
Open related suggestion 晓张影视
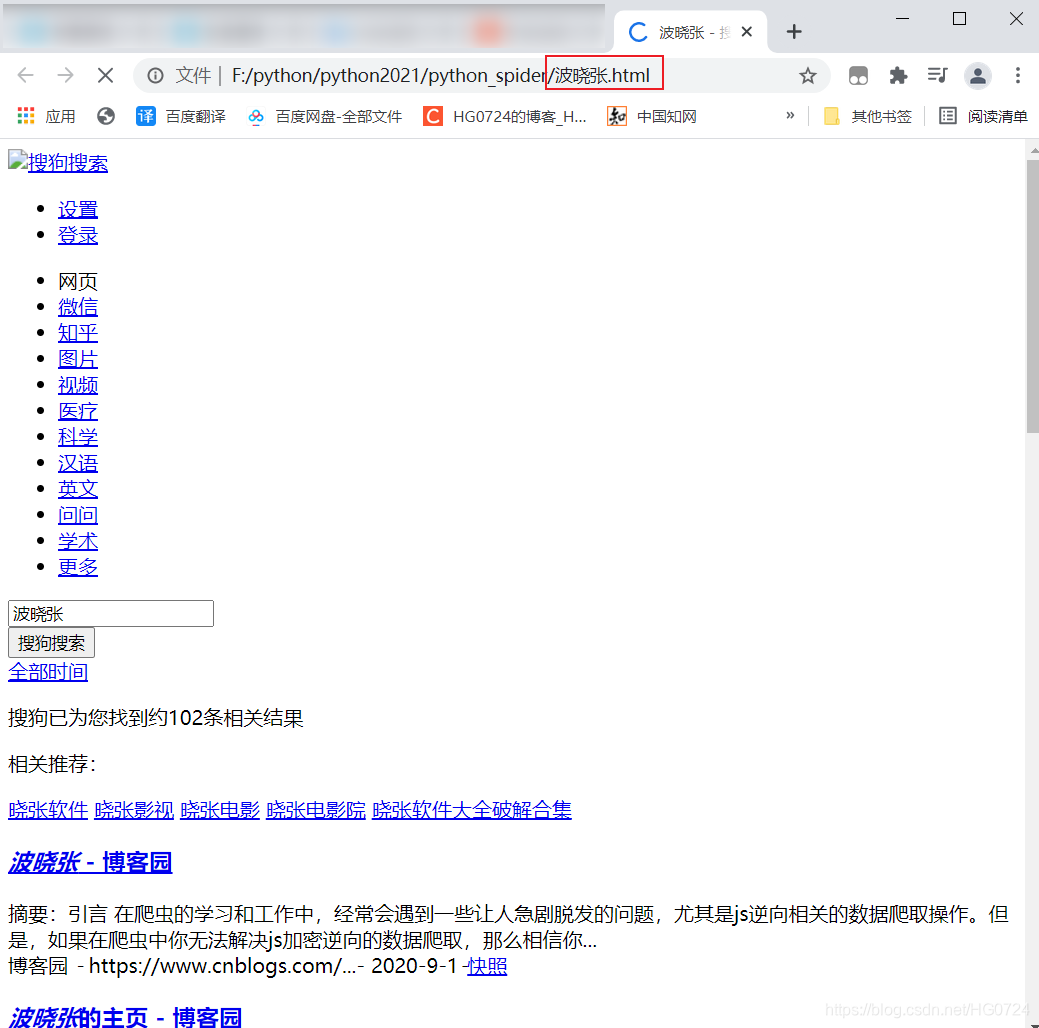click(134, 810)
